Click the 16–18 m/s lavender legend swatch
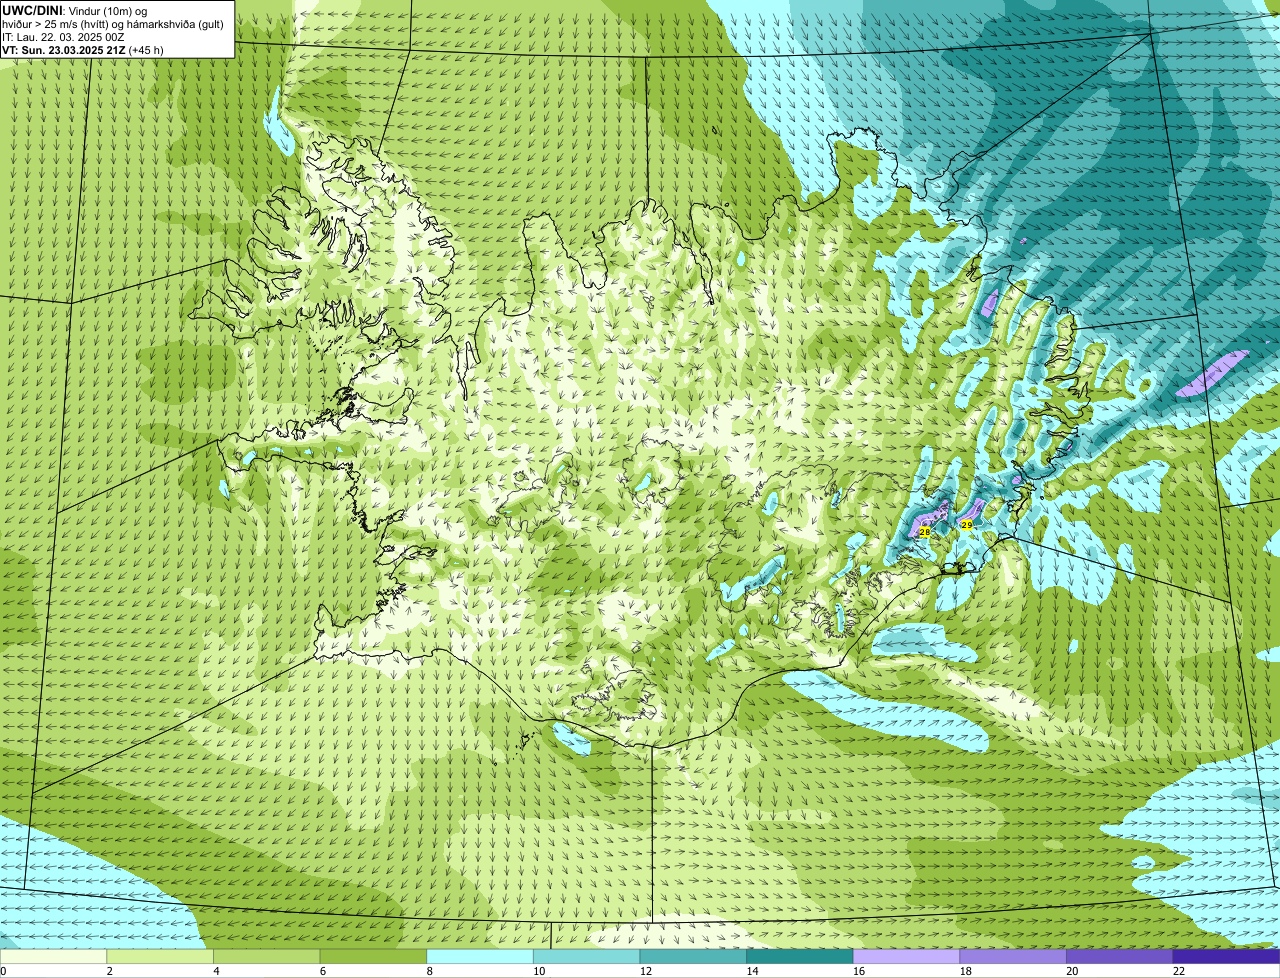The height and width of the screenshot is (978, 1280). click(x=907, y=956)
